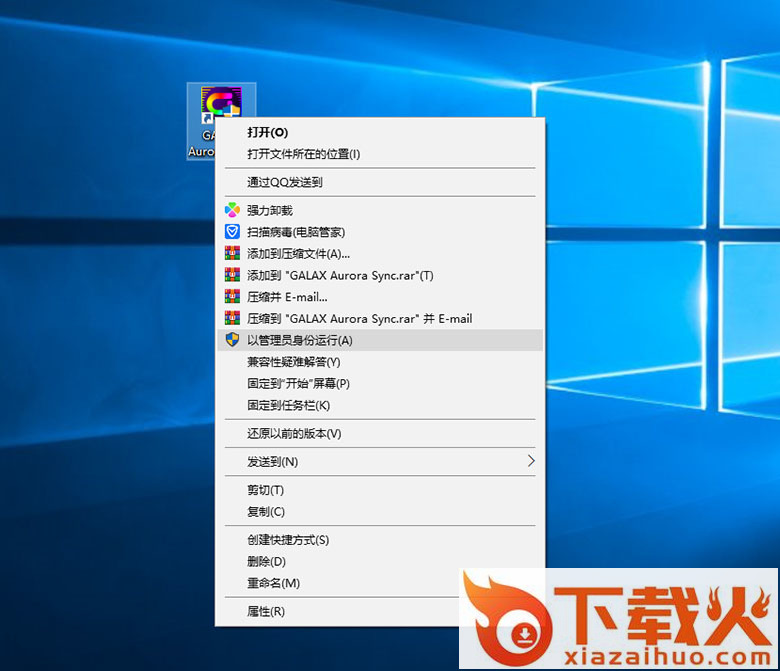
Task: Click the blue shield icon beside 扫描病毒
Action: tap(232, 232)
